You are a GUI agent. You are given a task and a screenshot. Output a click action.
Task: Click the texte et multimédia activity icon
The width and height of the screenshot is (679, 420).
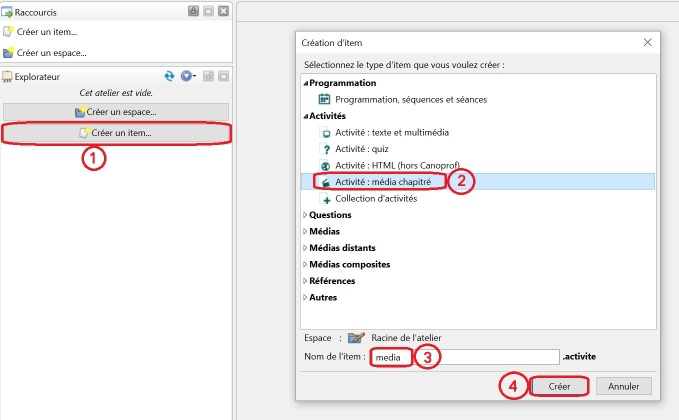pyautogui.click(x=324, y=132)
